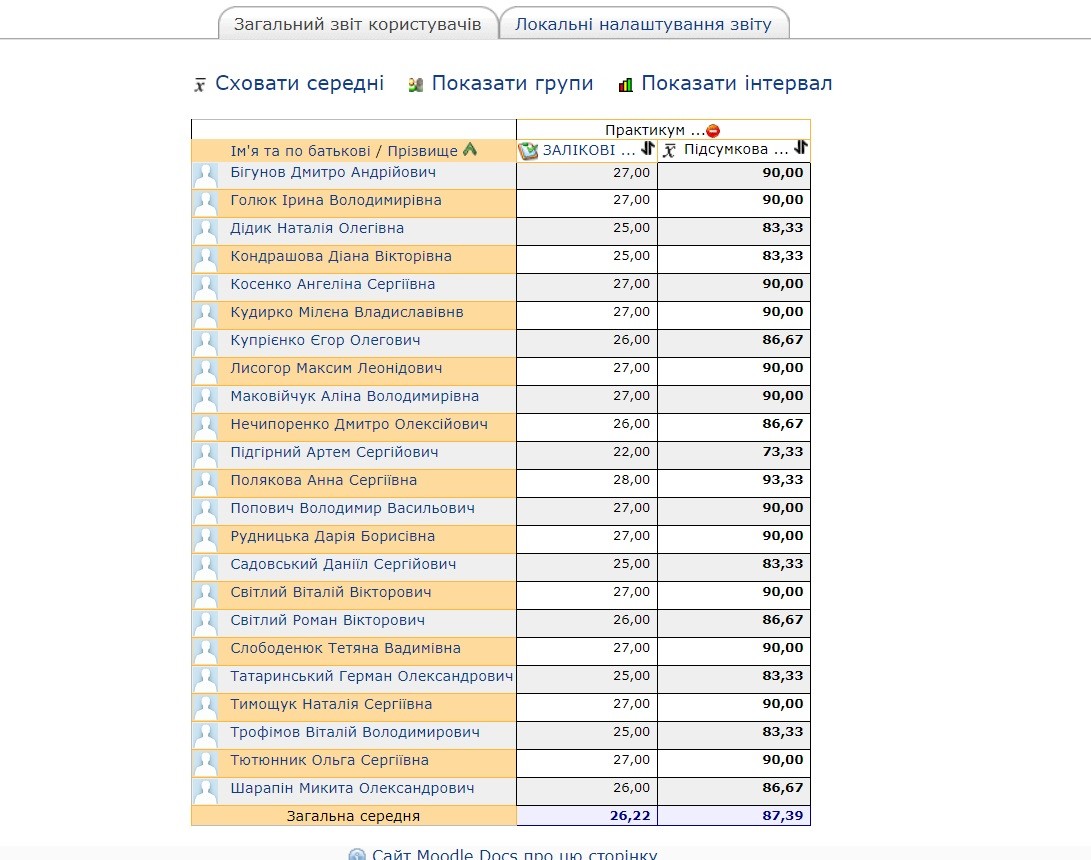Click the averages x-bar icon beside Сховати середні
The height and width of the screenshot is (860, 1091).
tap(200, 85)
